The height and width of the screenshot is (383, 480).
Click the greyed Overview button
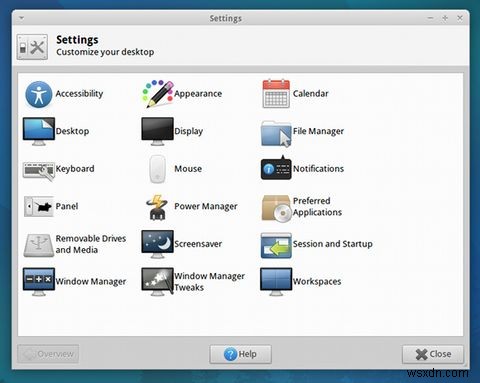(x=48, y=354)
